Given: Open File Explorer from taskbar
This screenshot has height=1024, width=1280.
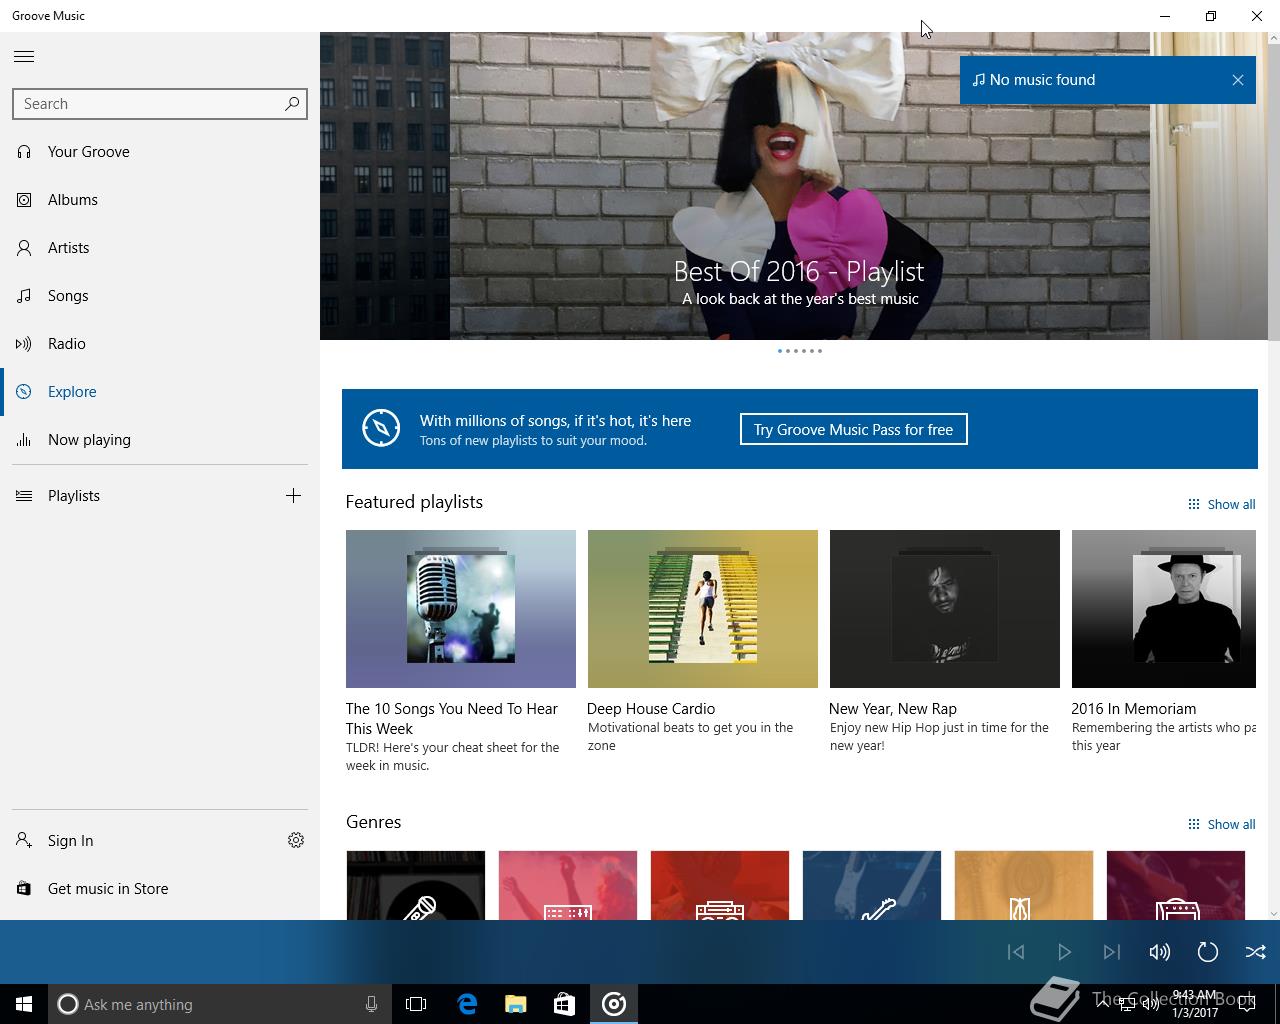Looking at the screenshot, I should tap(516, 1004).
